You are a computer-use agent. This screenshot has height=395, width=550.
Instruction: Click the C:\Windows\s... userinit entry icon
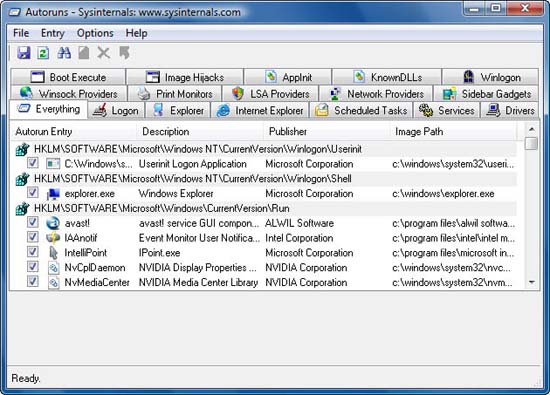point(53,164)
